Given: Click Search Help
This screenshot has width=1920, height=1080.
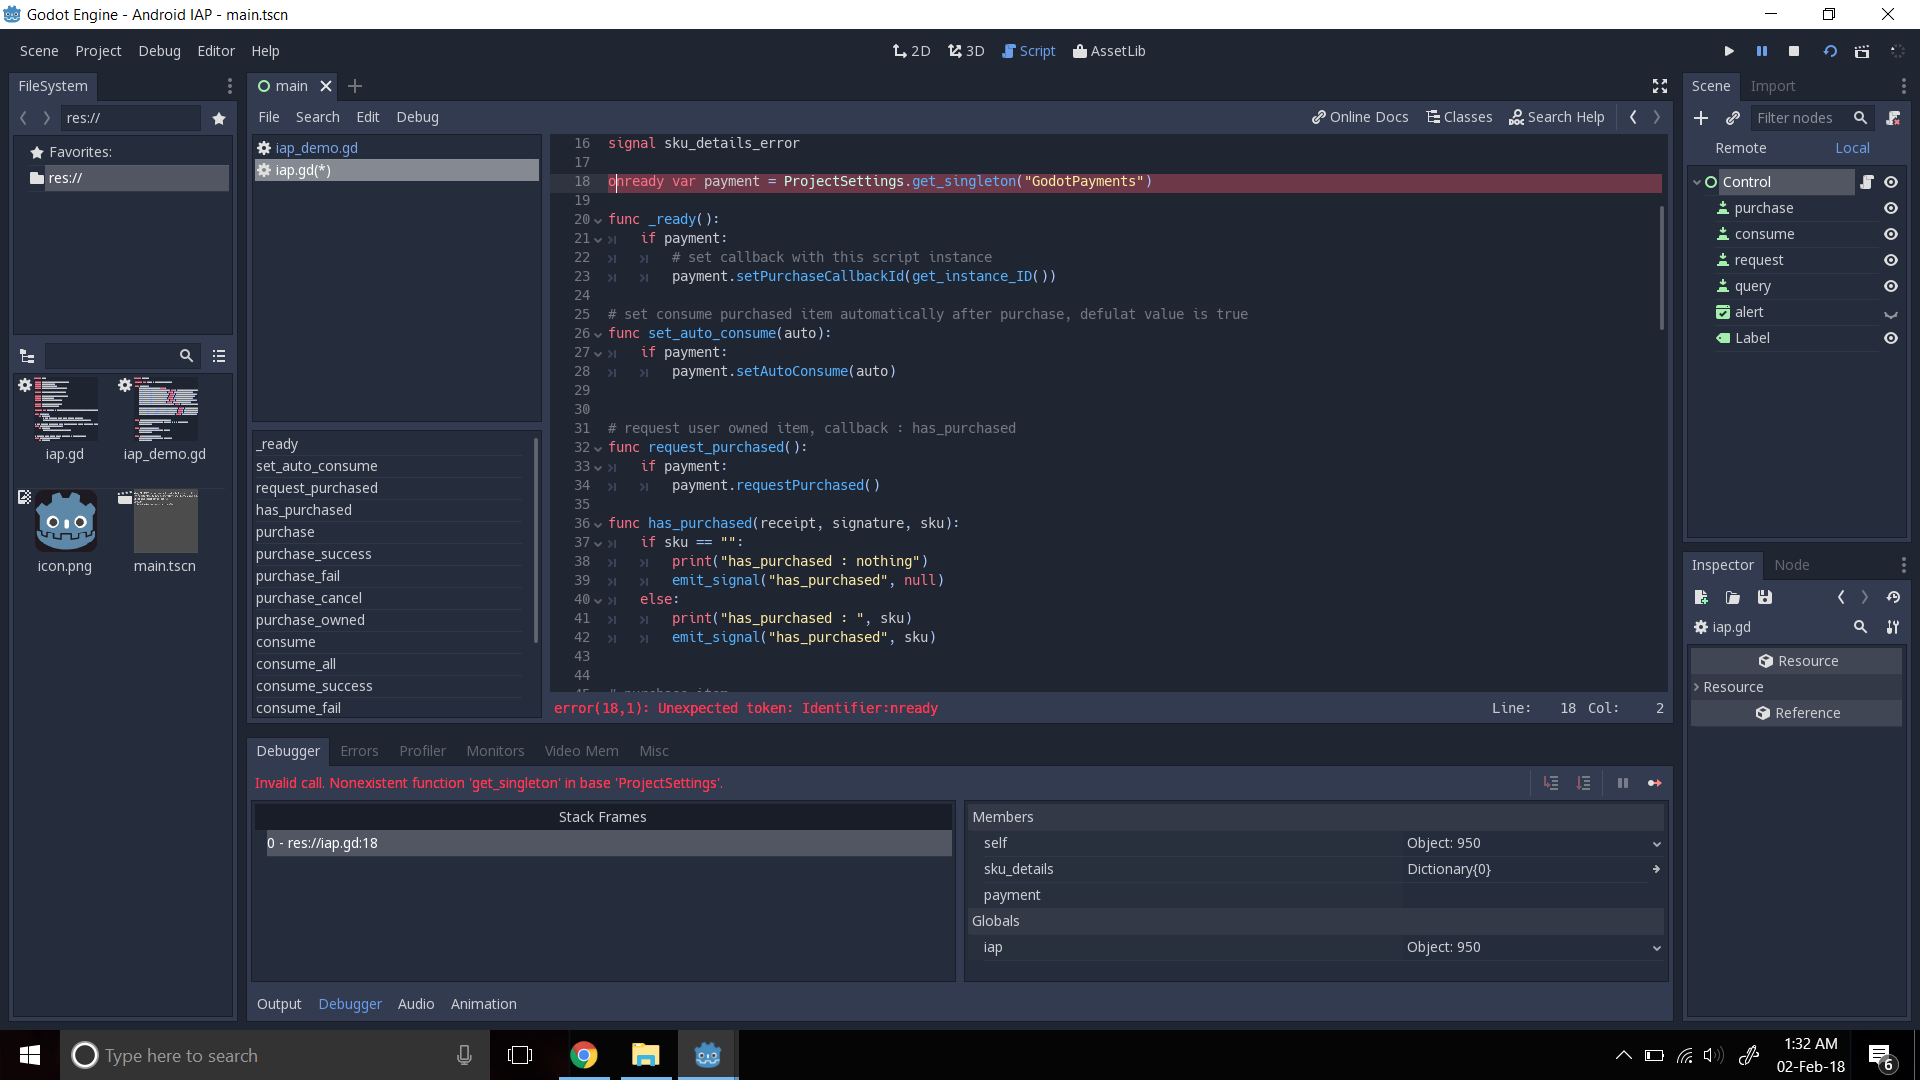Looking at the screenshot, I should [1556, 117].
